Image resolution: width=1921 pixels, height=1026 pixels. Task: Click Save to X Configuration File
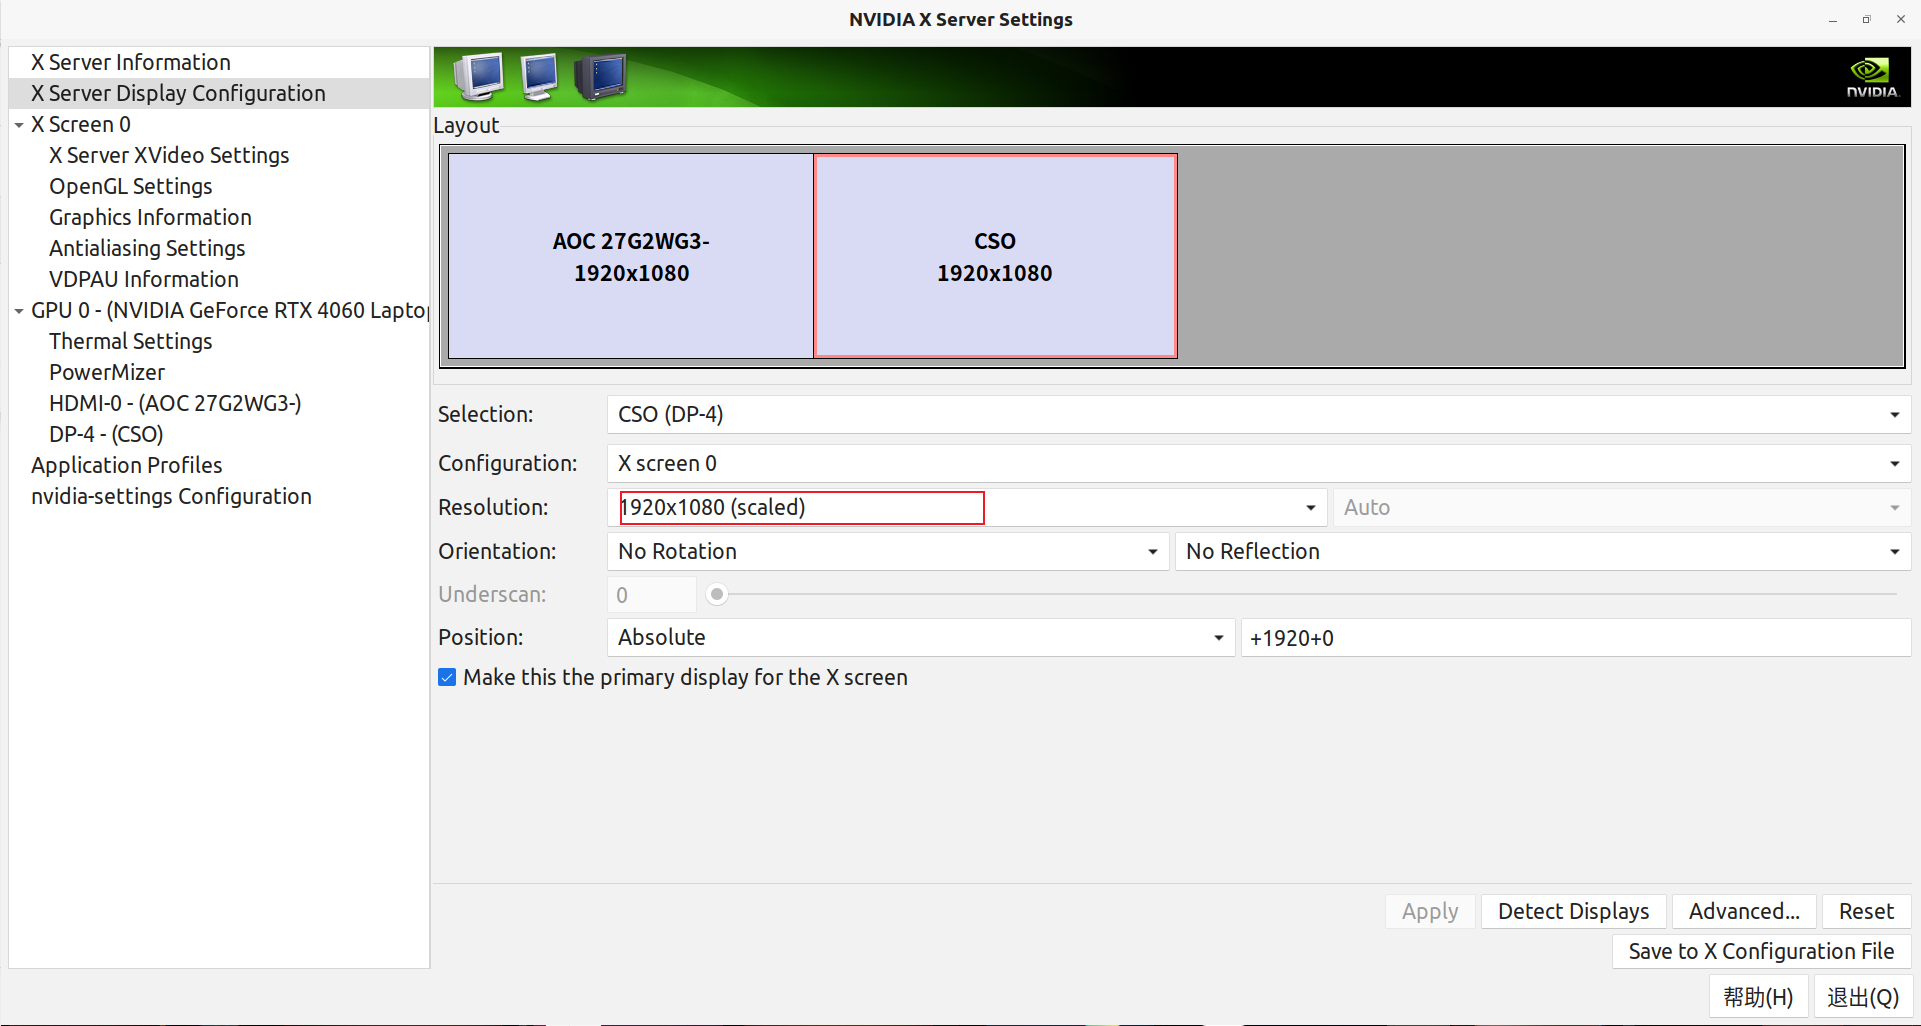pos(1761,951)
